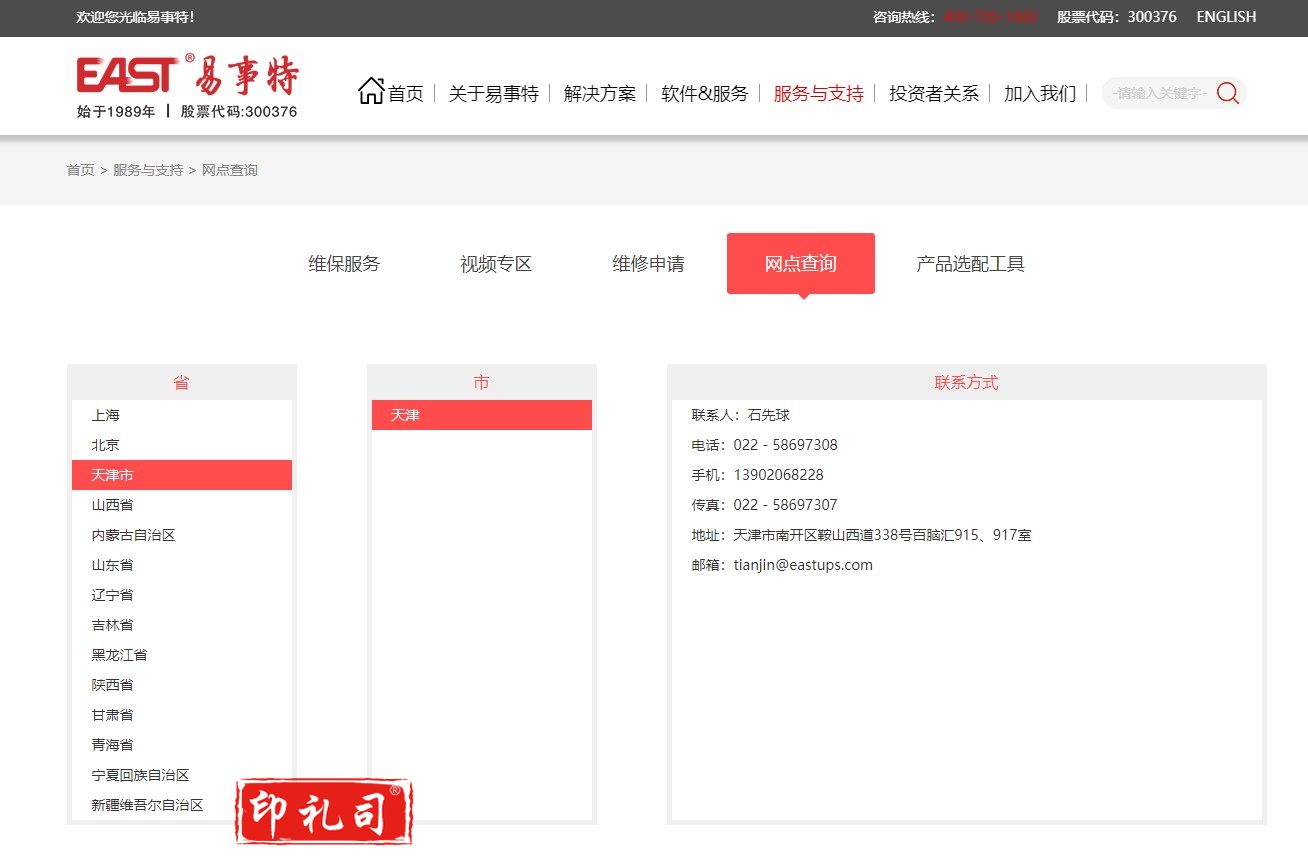This screenshot has width=1308, height=856.
Task: Go to 投资者关系 in navigation
Action: (933, 94)
